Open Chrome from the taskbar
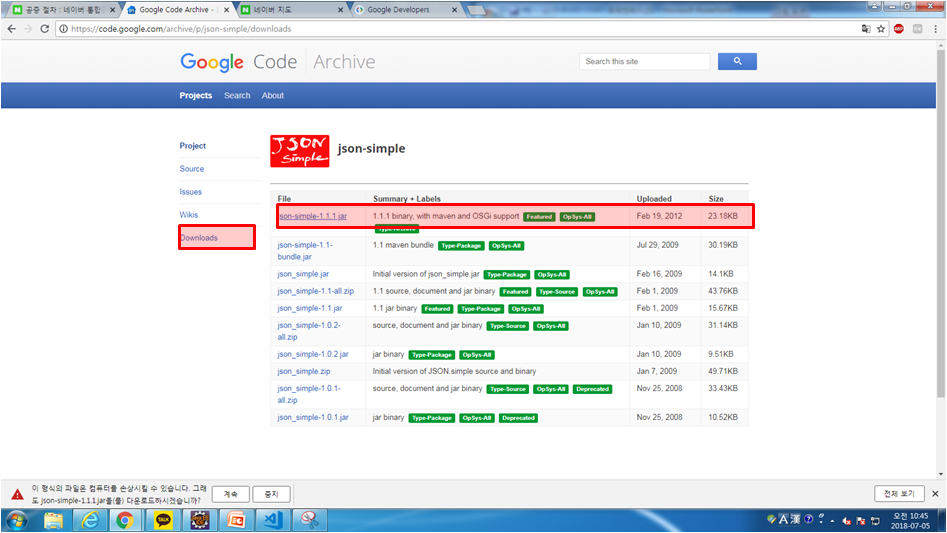The width and height of the screenshot is (947, 533). pyautogui.click(x=126, y=520)
